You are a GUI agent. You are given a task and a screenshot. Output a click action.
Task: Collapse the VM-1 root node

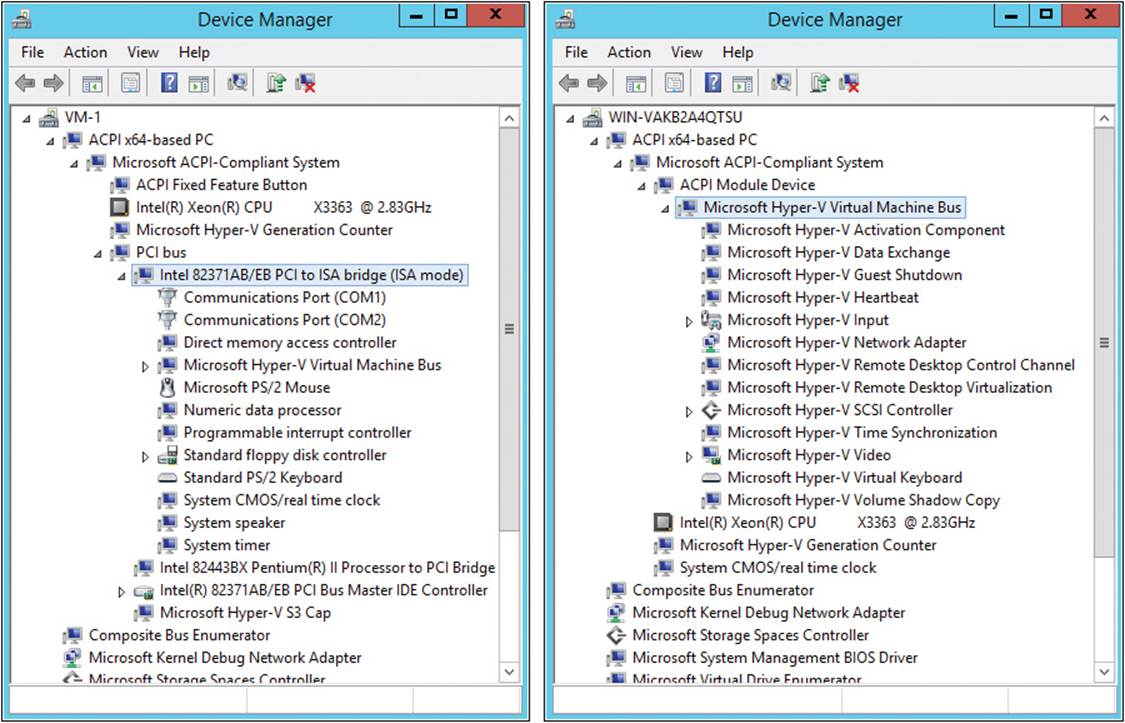tap(26, 118)
